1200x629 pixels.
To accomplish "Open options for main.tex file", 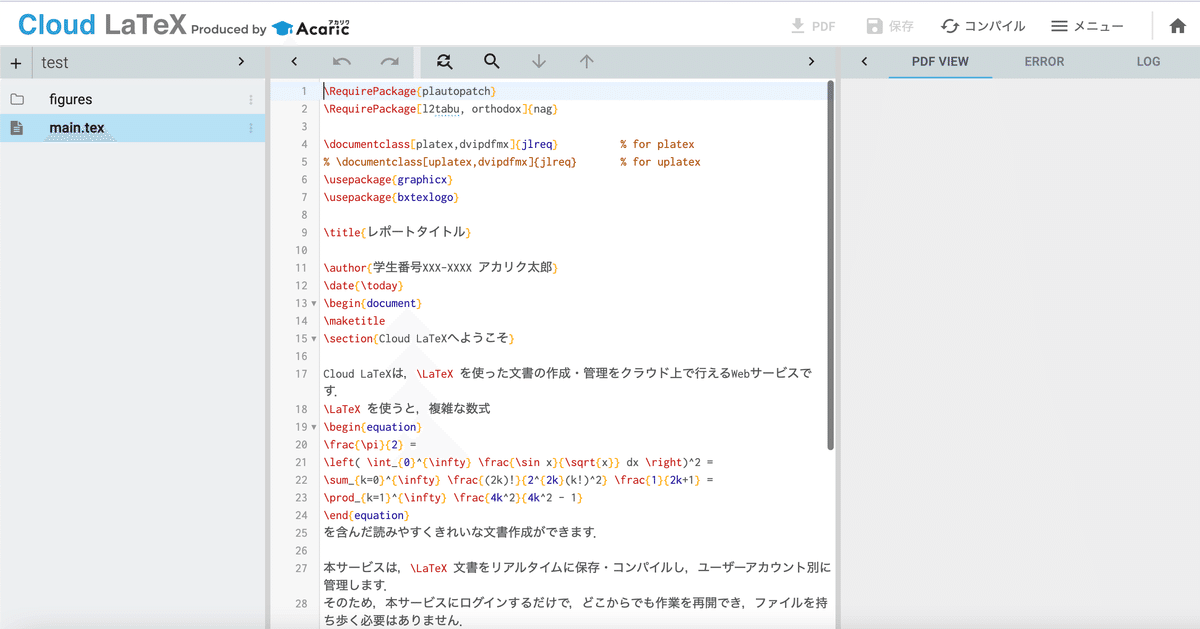I will click(251, 128).
